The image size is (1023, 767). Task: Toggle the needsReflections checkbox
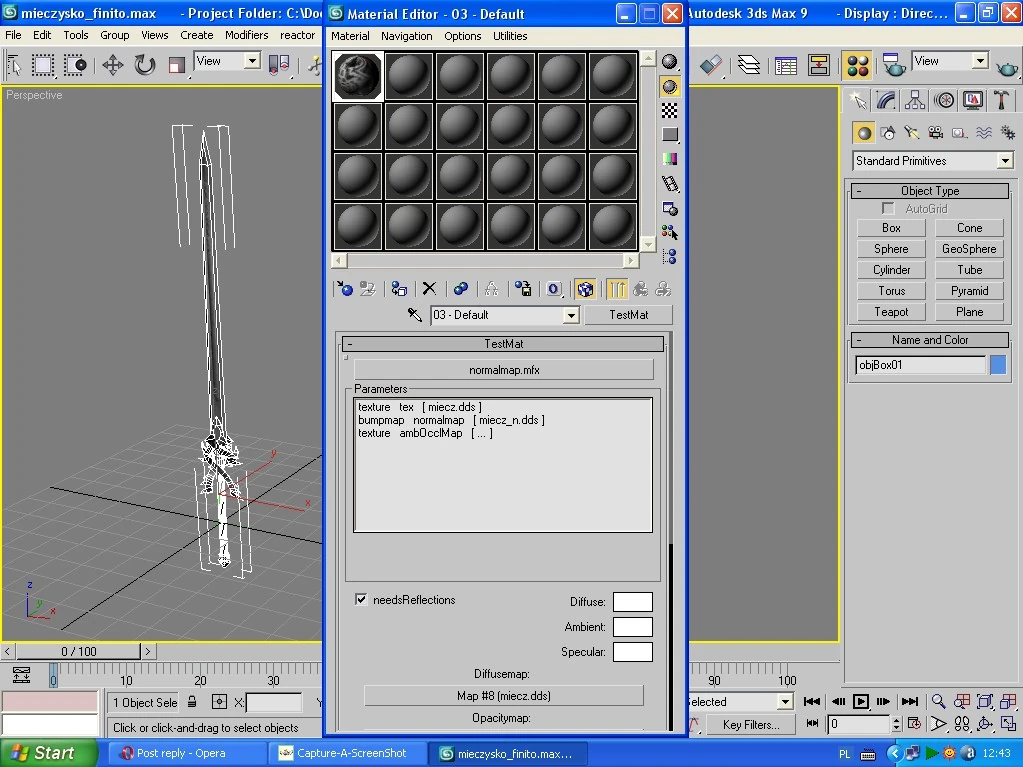(x=361, y=600)
